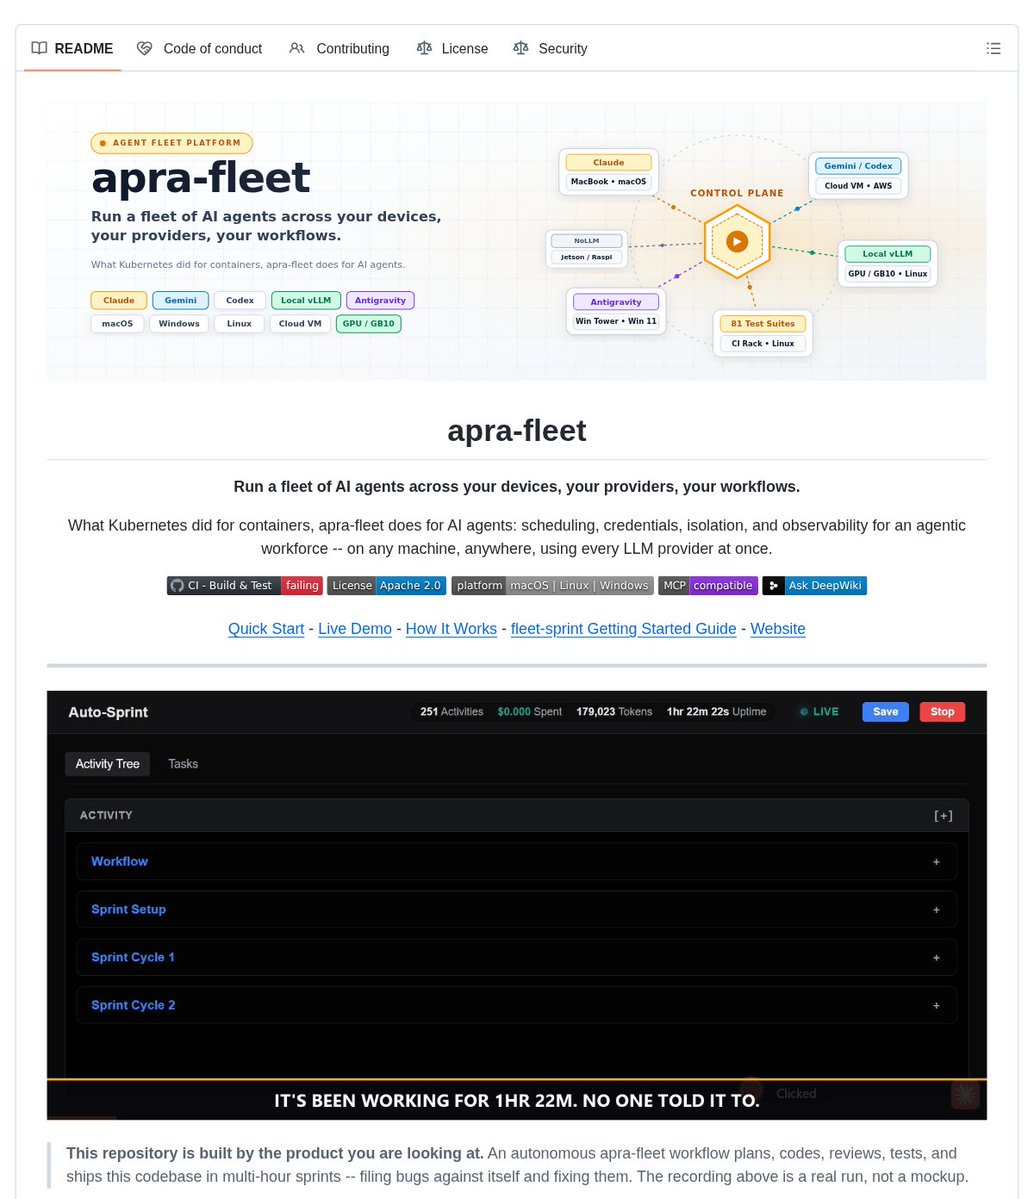
Task: Click the Save button in Auto-Sprint
Action: (x=886, y=712)
